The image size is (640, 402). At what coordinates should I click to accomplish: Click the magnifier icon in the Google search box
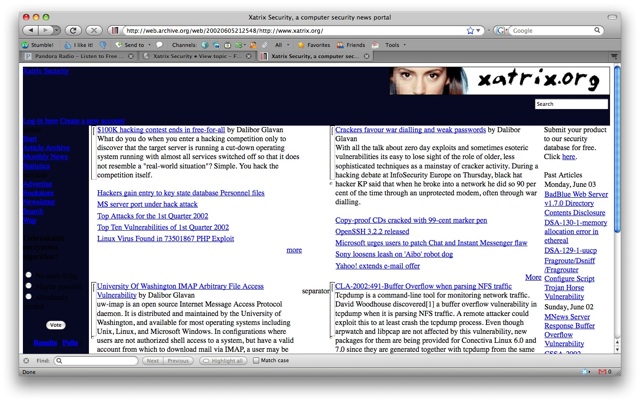point(597,30)
